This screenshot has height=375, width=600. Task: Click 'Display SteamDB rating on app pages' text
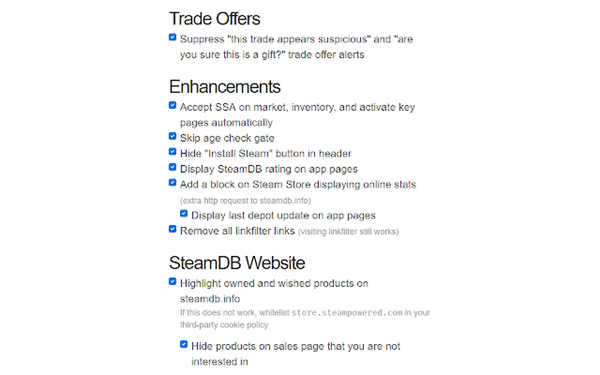tap(269, 169)
